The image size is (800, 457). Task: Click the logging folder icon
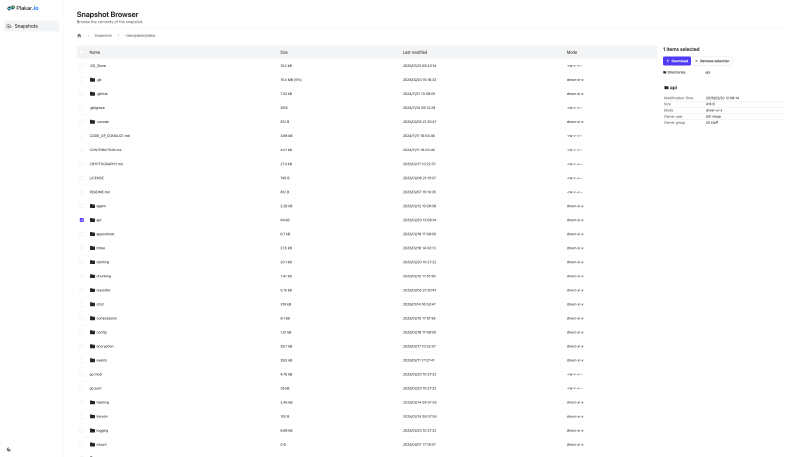coord(92,430)
